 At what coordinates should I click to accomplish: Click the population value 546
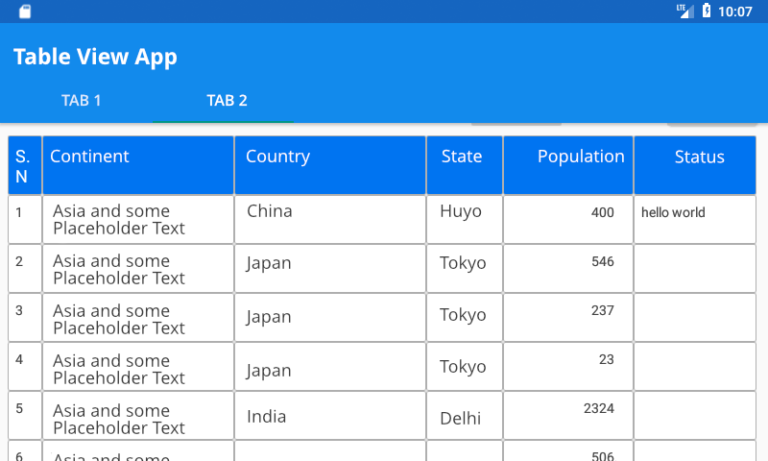[x=602, y=261]
